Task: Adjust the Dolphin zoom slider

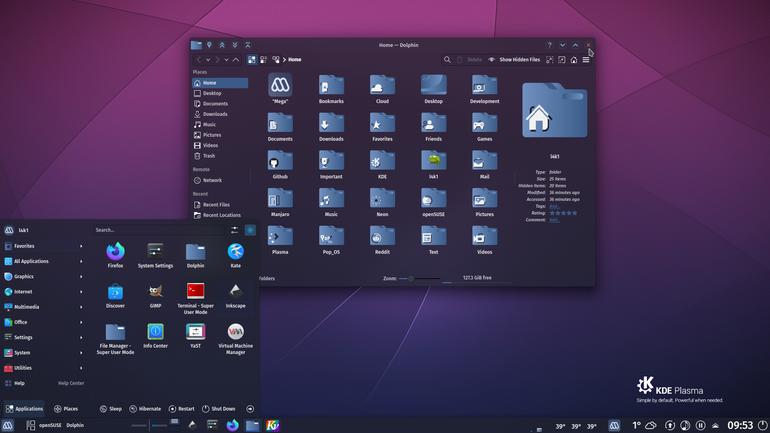Action: click(x=418, y=278)
